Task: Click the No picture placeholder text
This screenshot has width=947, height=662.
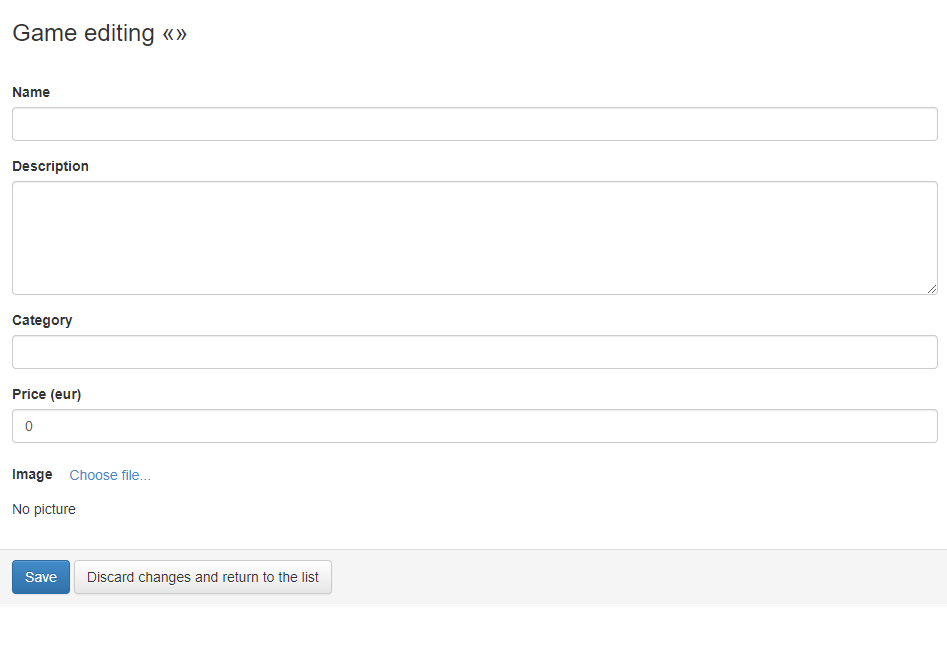Action: (44, 509)
